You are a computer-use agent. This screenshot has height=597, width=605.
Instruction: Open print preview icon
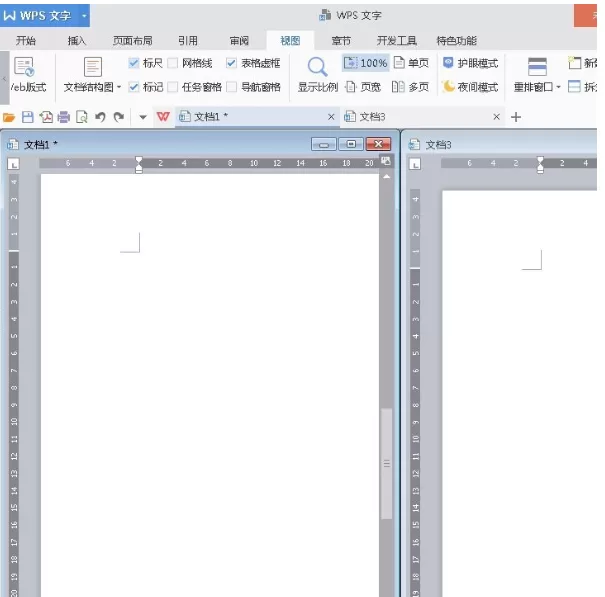click(x=82, y=117)
